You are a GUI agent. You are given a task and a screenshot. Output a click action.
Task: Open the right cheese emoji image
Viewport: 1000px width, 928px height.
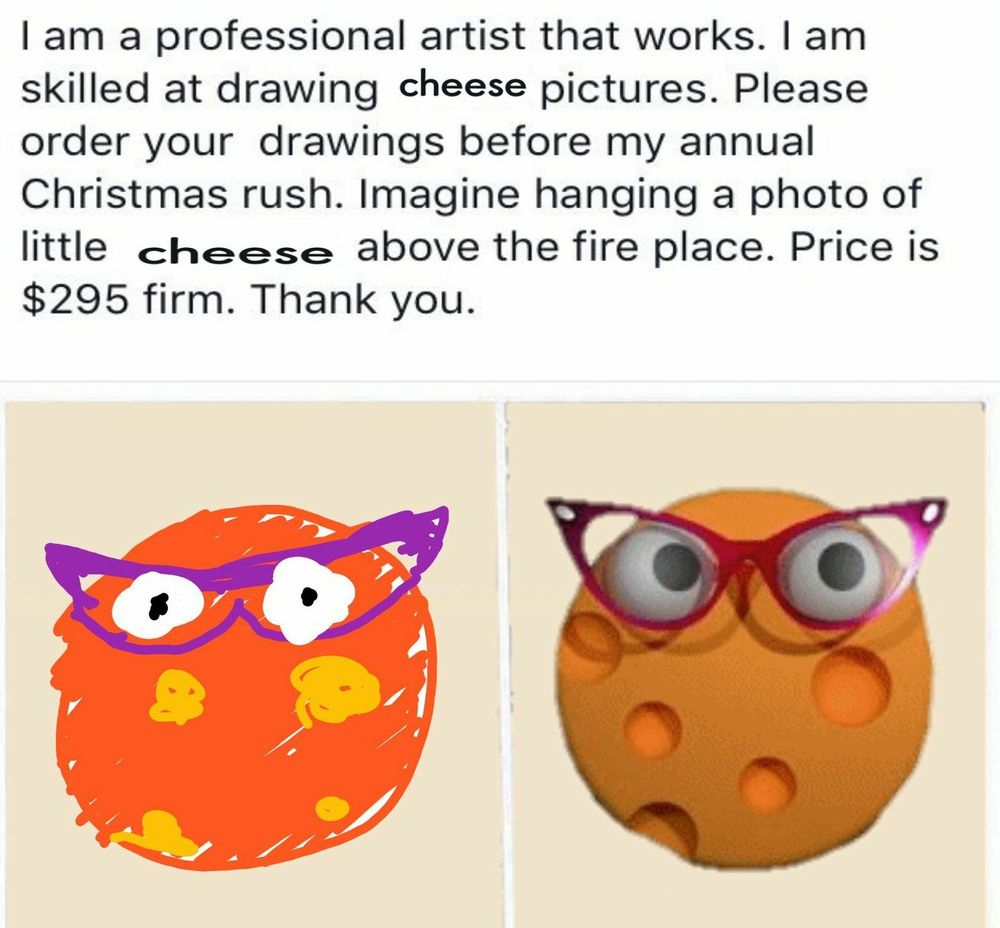point(745,663)
